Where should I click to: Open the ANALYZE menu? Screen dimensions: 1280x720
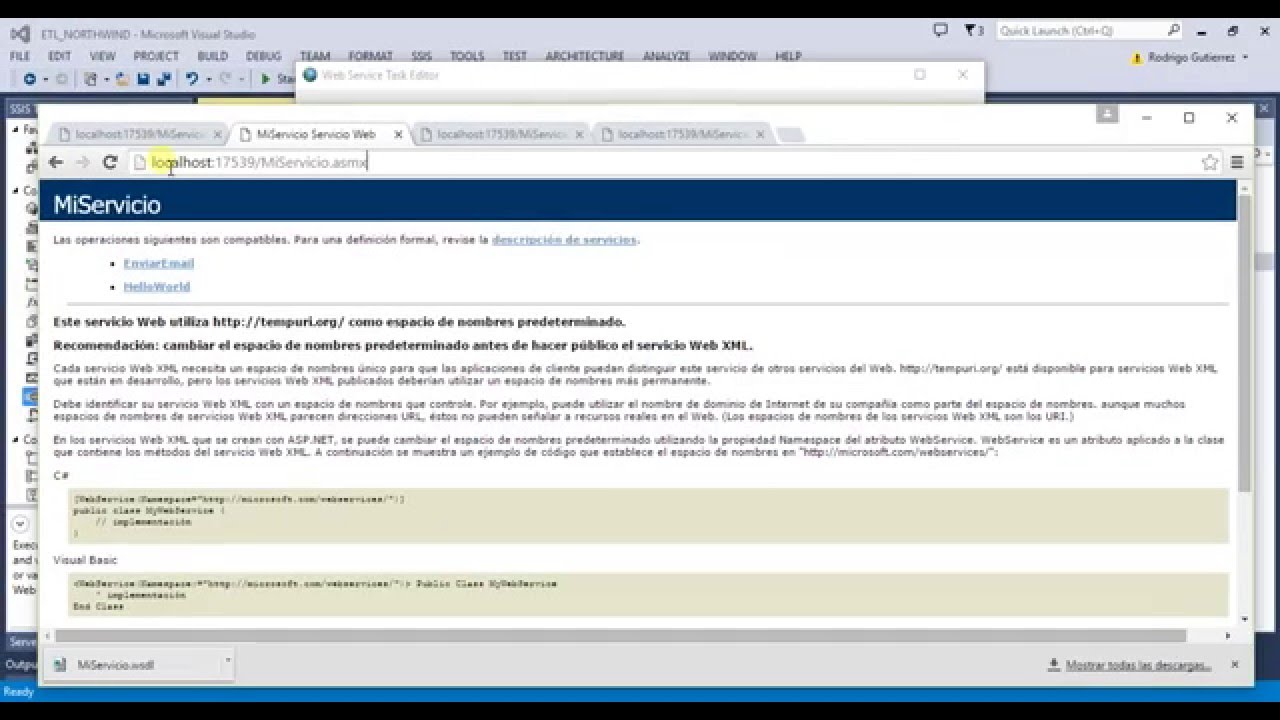(667, 56)
